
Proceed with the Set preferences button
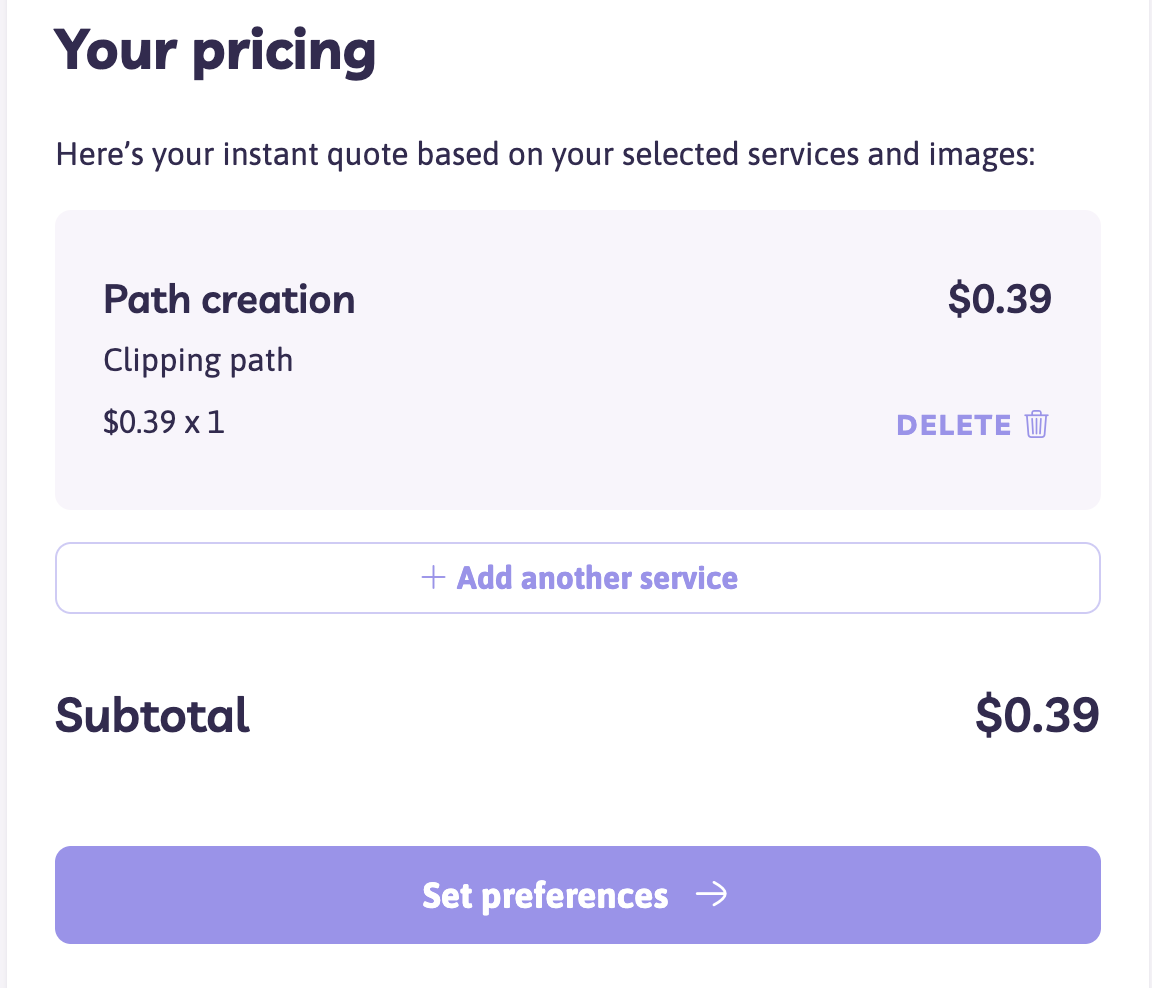pos(577,895)
